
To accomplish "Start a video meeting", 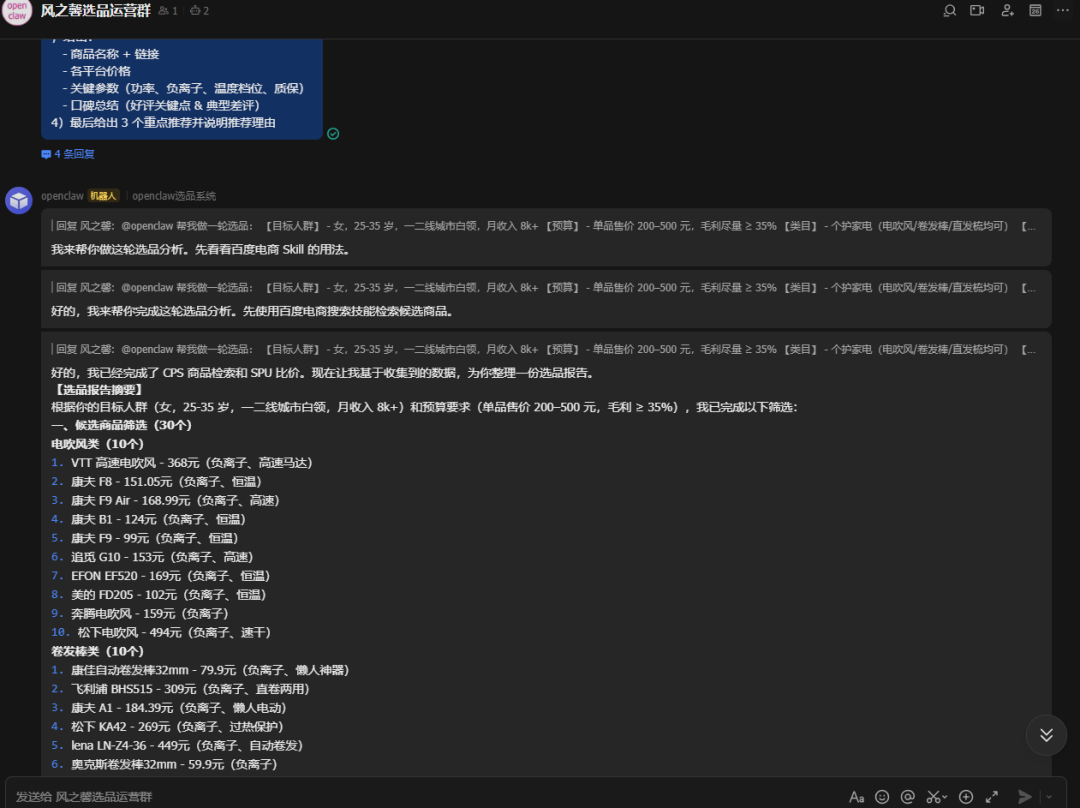I will point(977,10).
